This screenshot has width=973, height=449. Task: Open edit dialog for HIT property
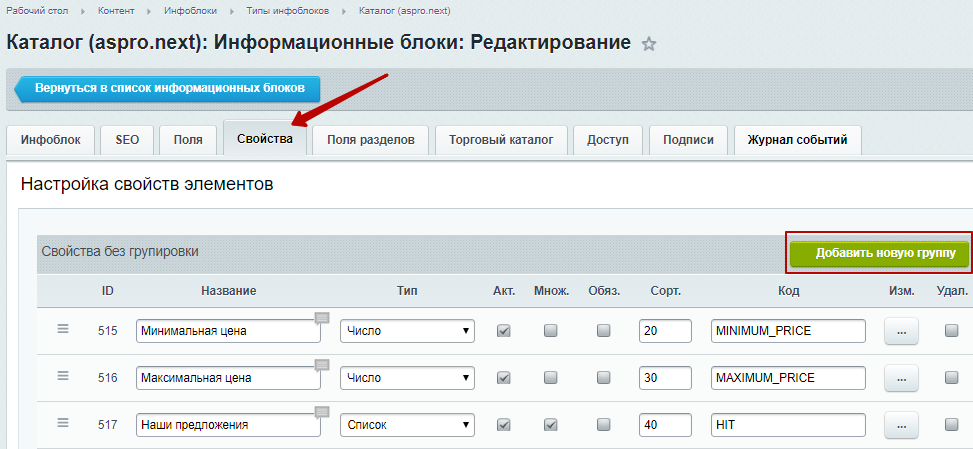coord(901,425)
